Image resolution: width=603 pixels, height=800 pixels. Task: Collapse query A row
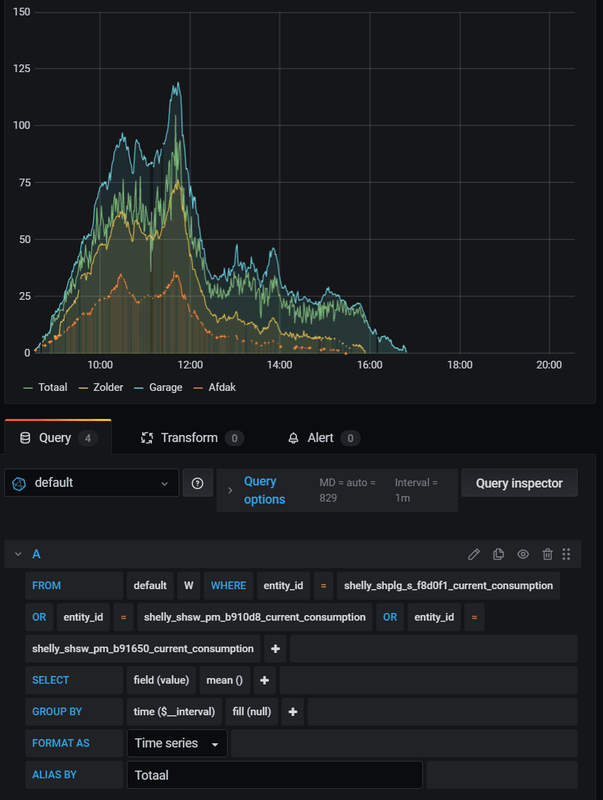click(18, 554)
